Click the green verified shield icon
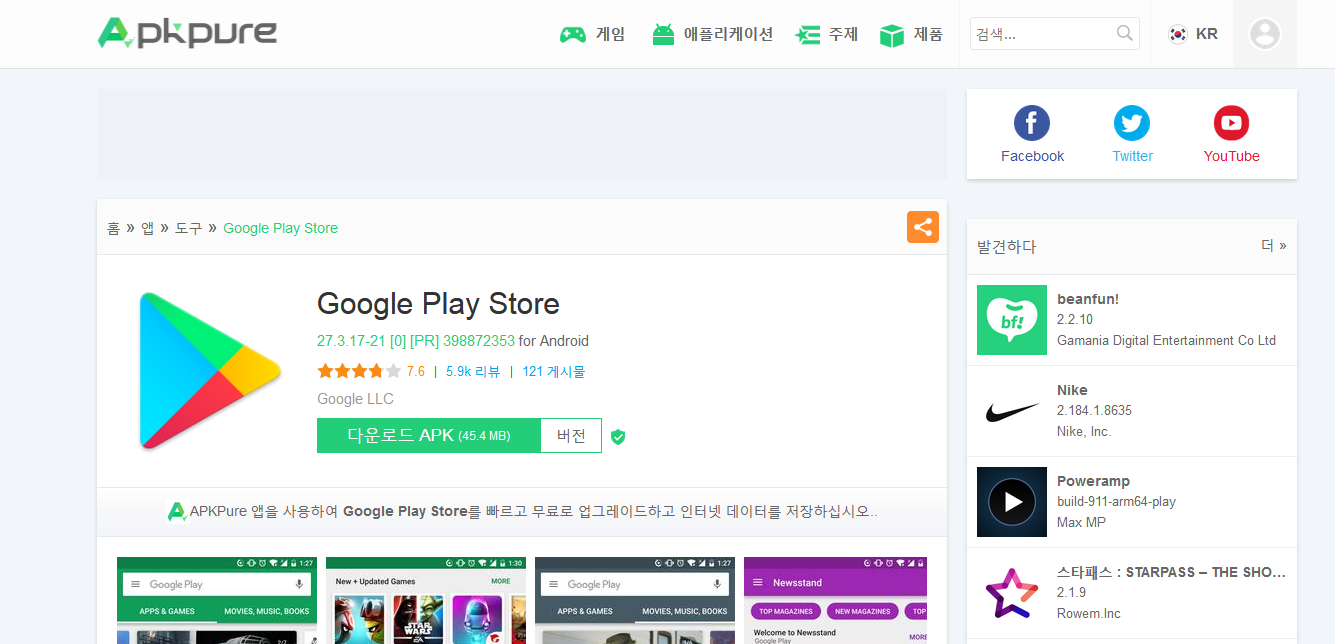Screen dimensions: 1335x644 click(x=618, y=436)
